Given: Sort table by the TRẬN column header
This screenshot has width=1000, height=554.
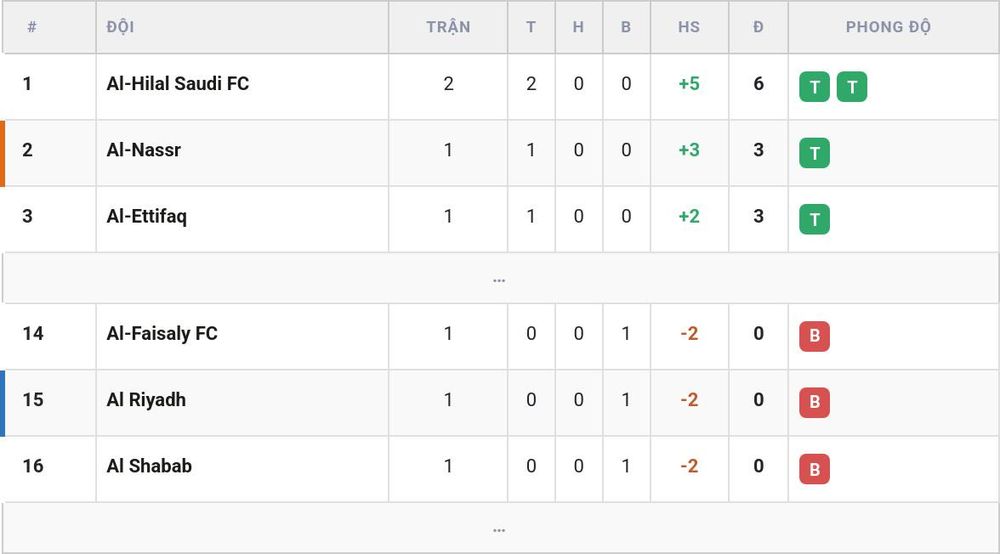Looking at the screenshot, I should click(448, 27).
